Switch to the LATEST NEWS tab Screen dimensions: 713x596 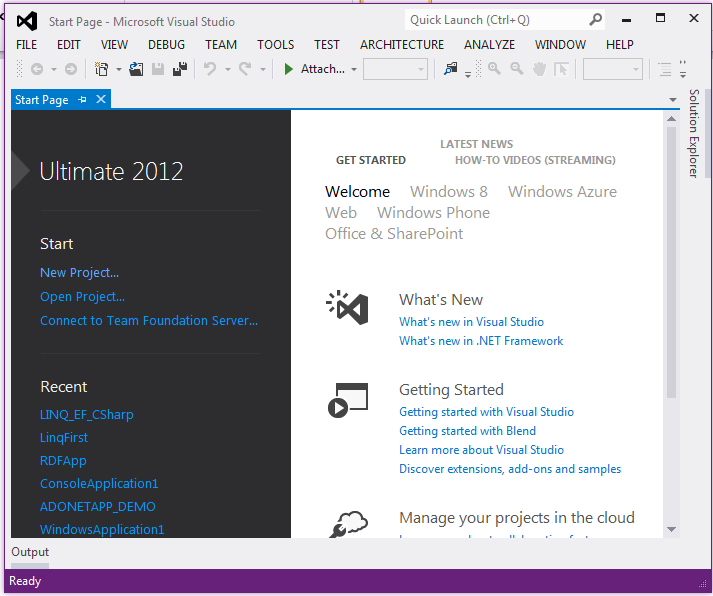(x=477, y=144)
